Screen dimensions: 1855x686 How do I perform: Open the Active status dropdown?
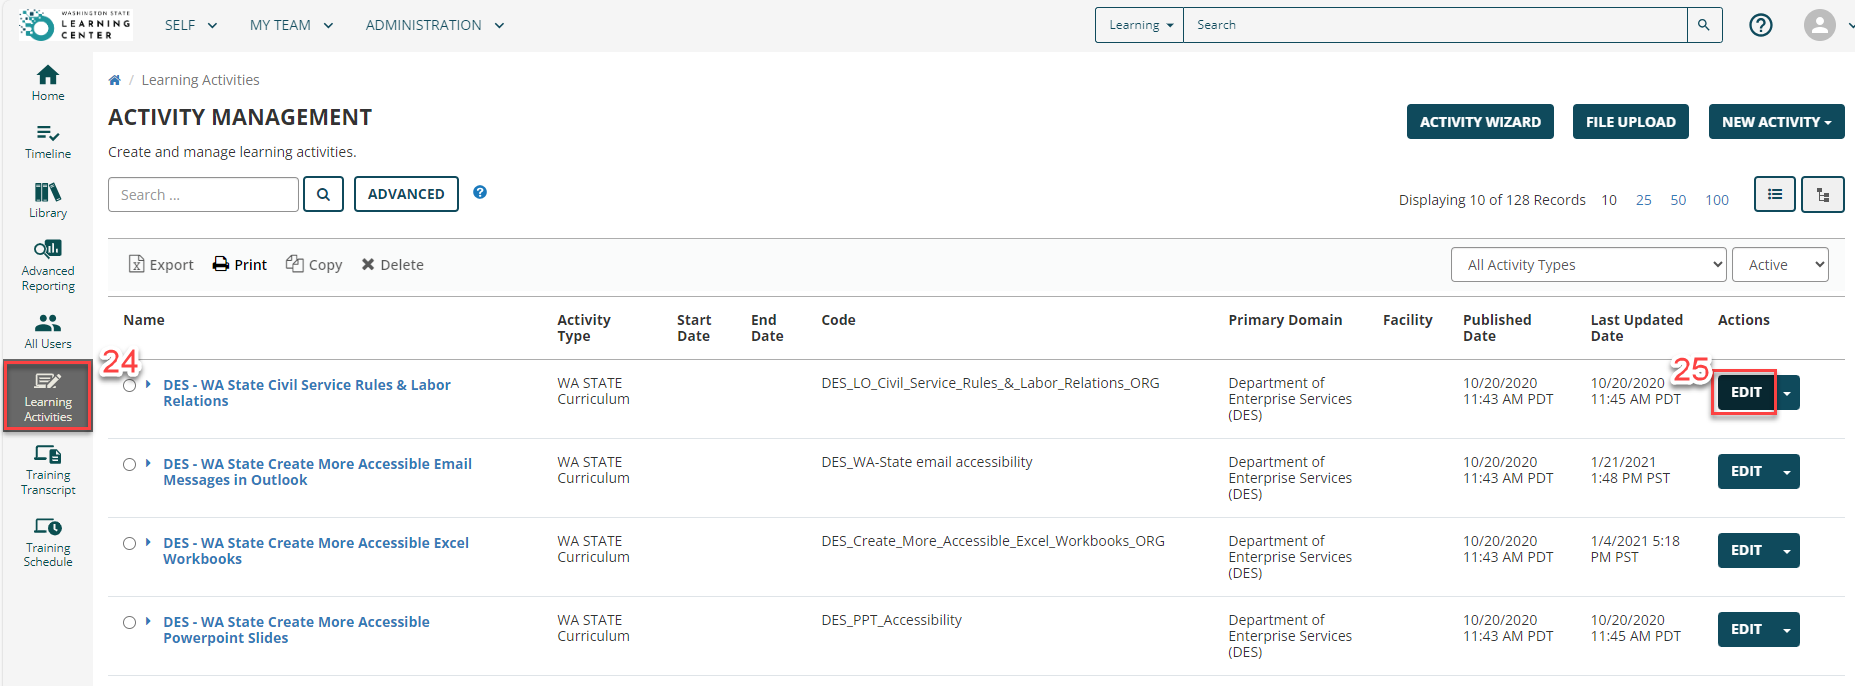[x=1780, y=264]
